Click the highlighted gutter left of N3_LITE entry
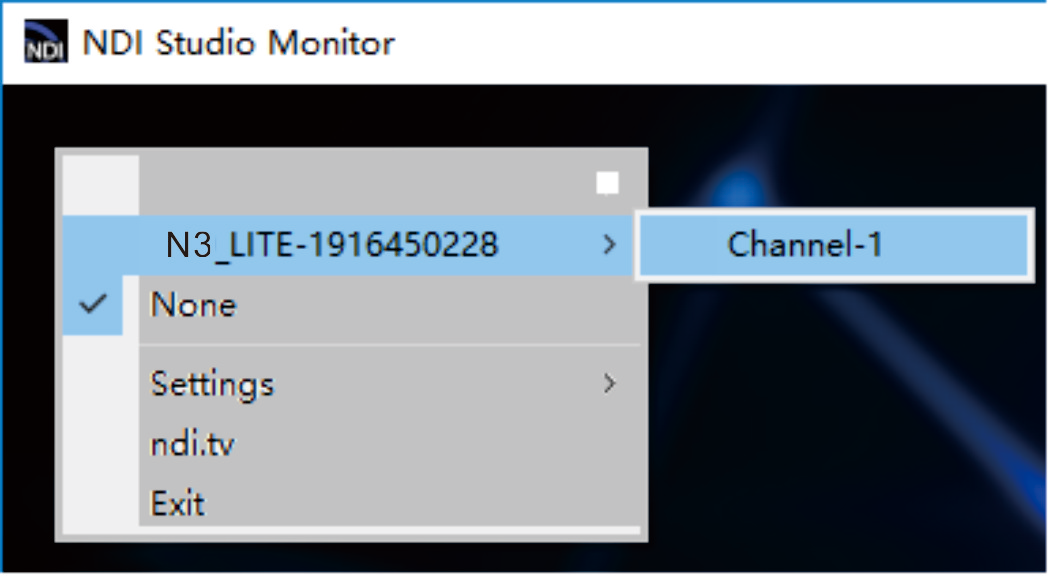Screen dimensions: 1049x578 (x=101, y=245)
